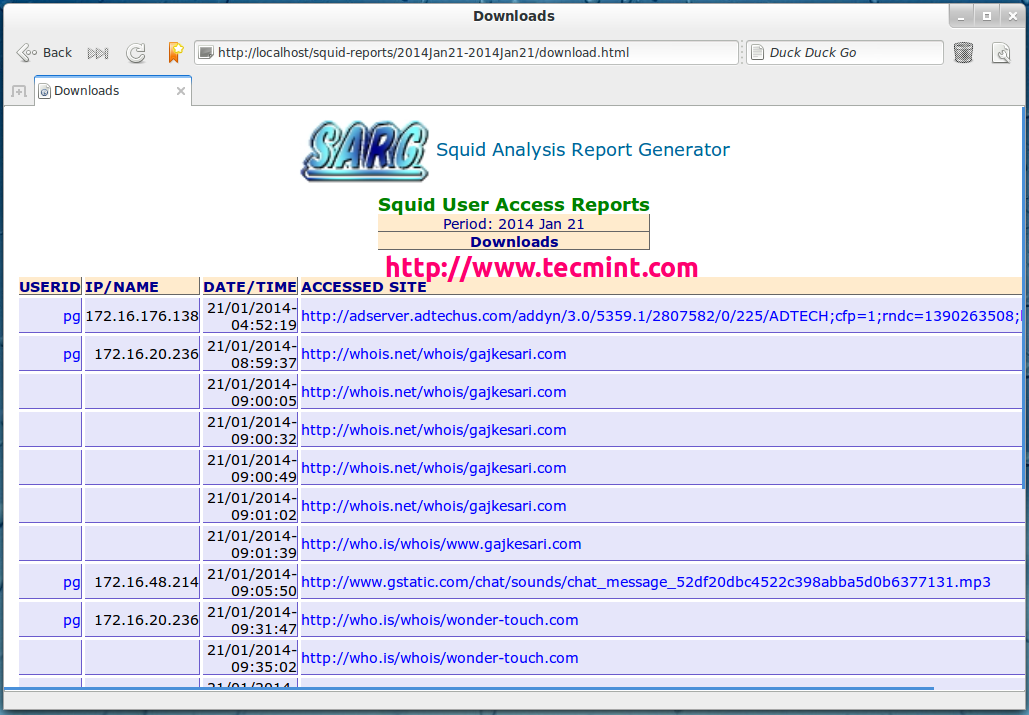
Task: Open a new tab with the plus icon
Action: coord(18,91)
